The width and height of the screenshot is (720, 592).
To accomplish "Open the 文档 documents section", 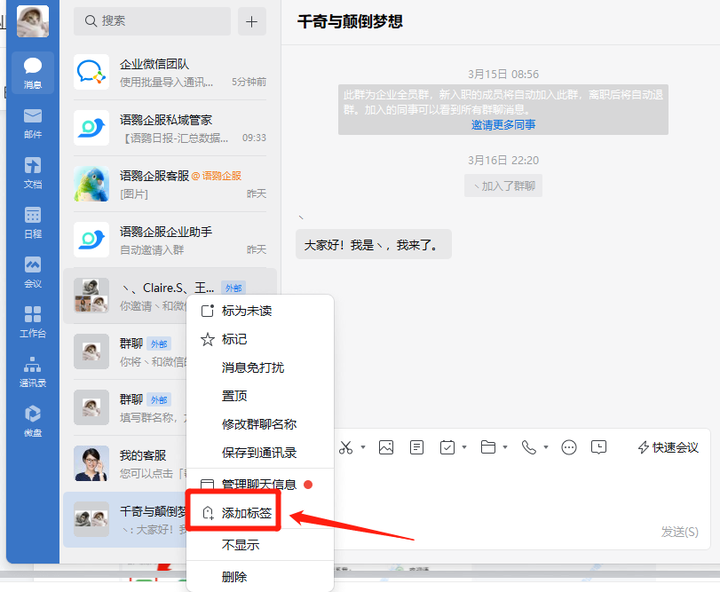I will [x=33, y=172].
